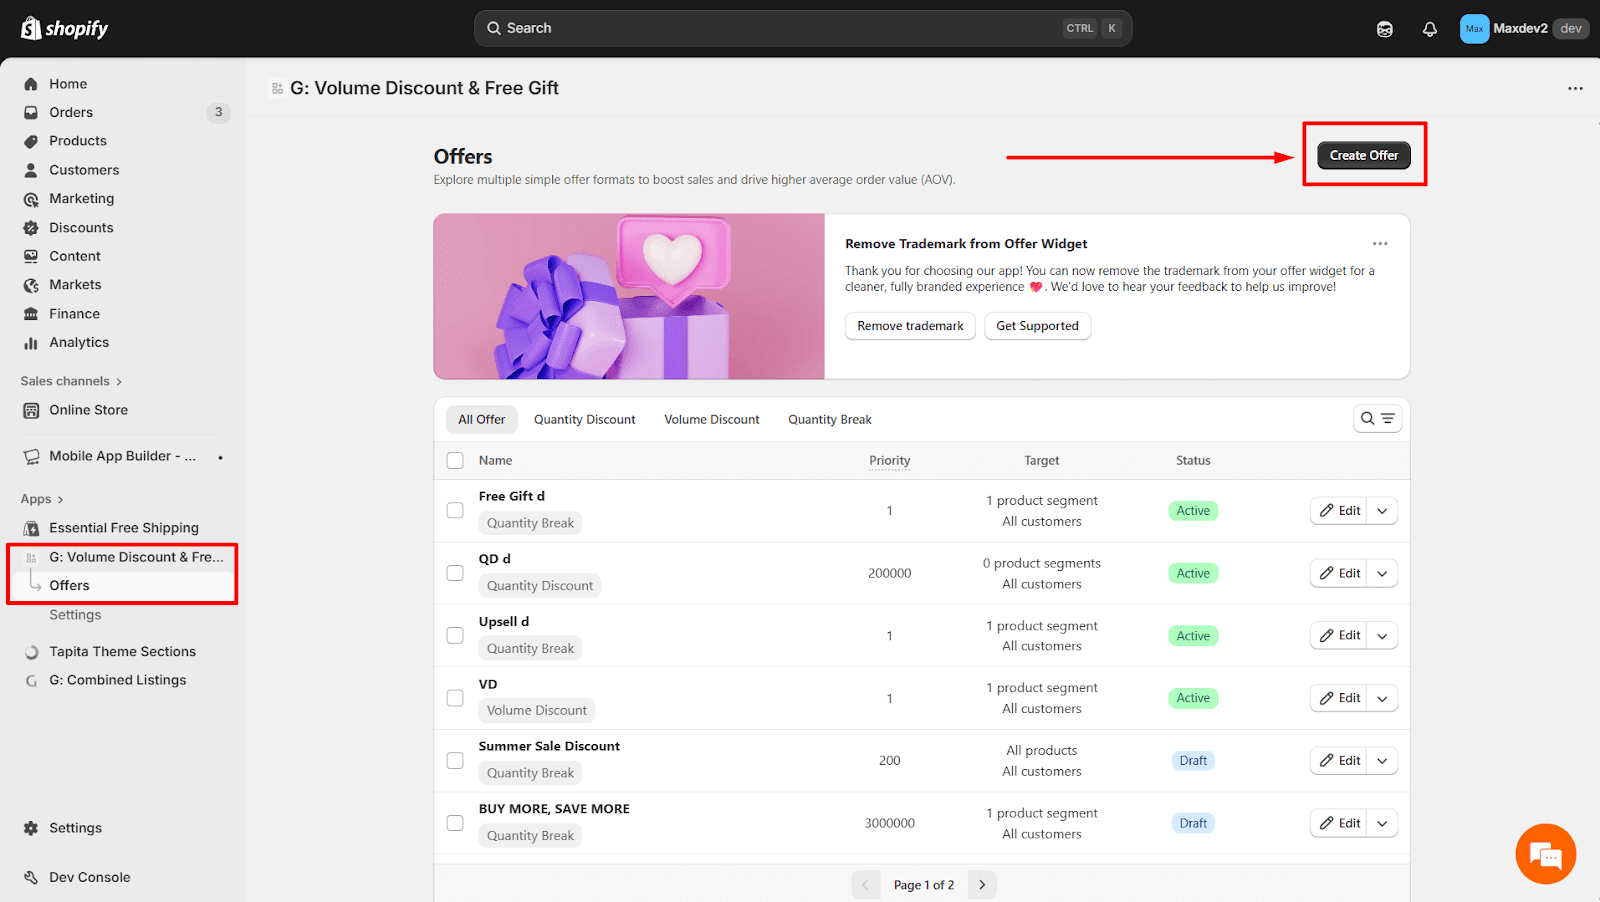Open Markets section
Screen dimensions: 1600x902
click(x=75, y=285)
